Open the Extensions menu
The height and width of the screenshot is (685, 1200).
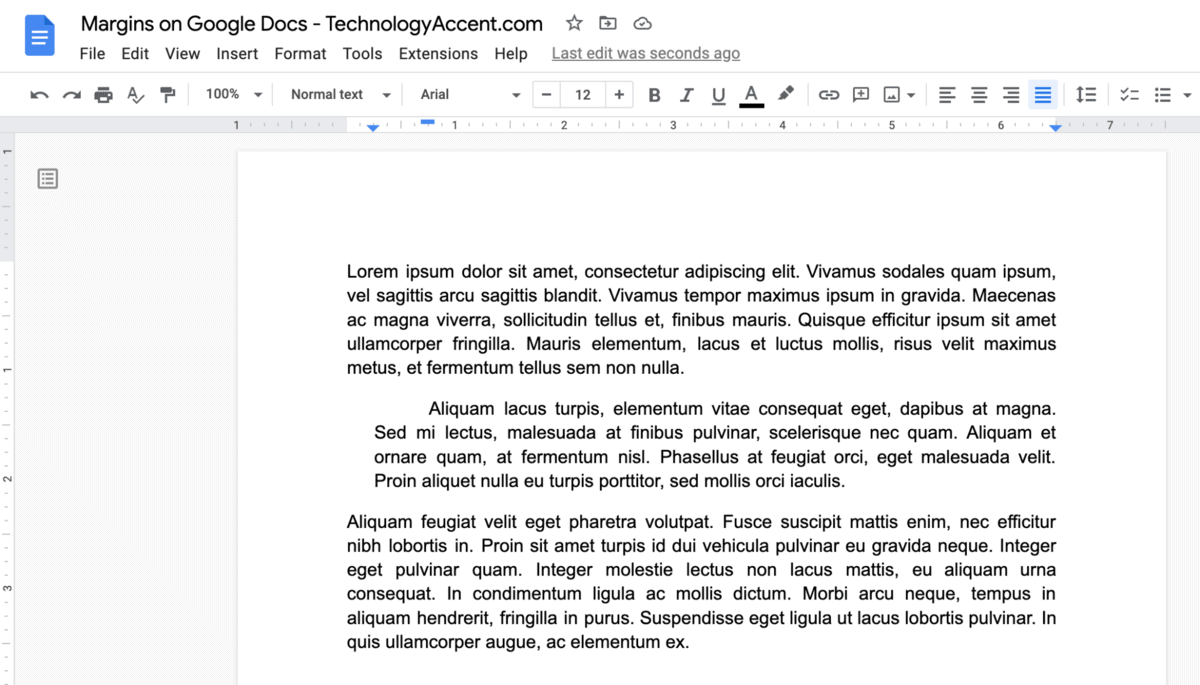(438, 54)
